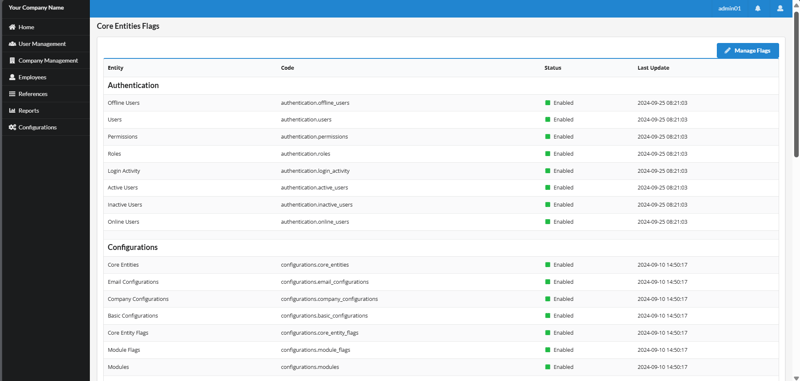This screenshot has height=381, width=800.
Task: Select the Company Configurations entity cell
Action: coord(138,299)
